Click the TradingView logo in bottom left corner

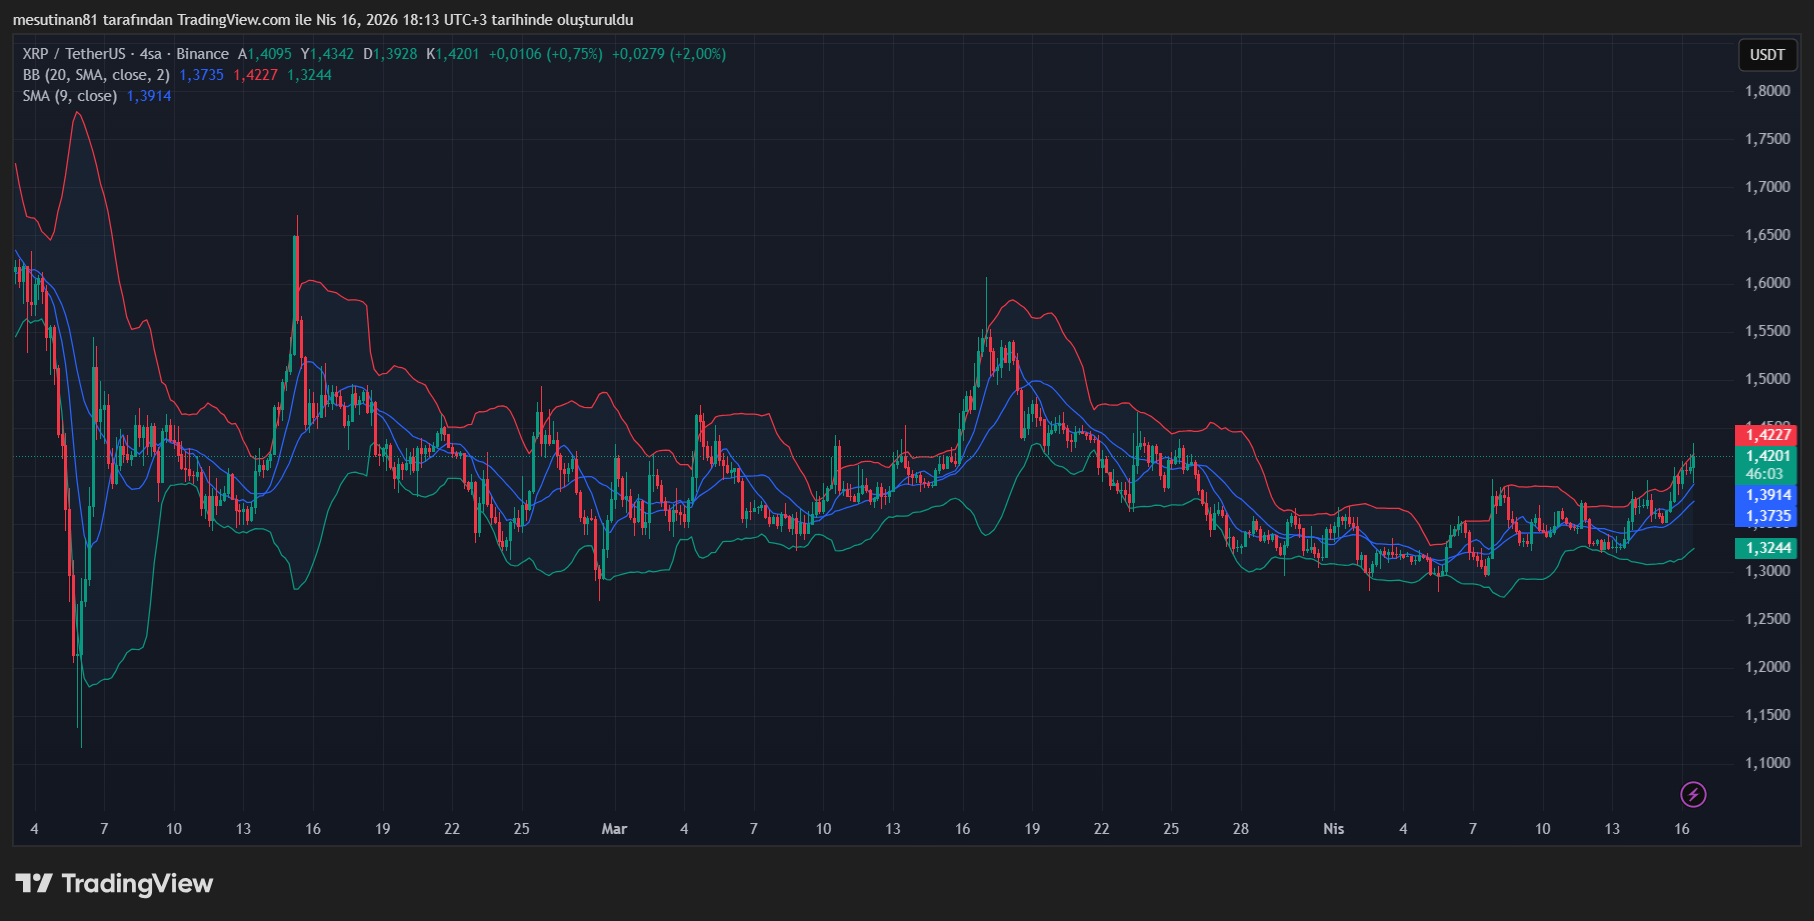(113, 884)
